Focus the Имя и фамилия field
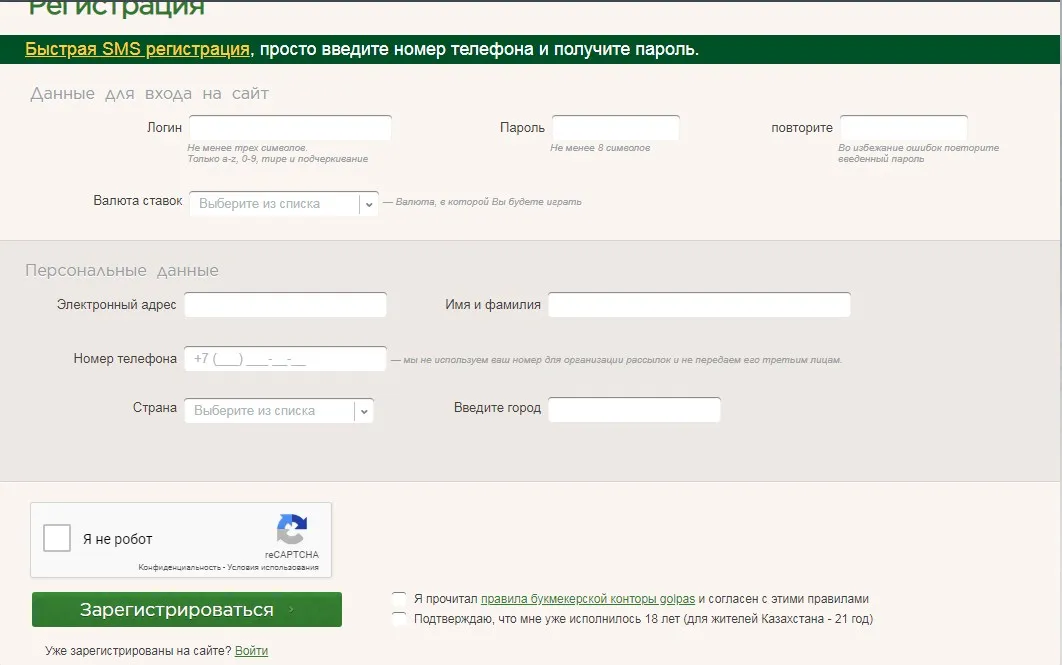This screenshot has height=665, width=1062. (699, 305)
